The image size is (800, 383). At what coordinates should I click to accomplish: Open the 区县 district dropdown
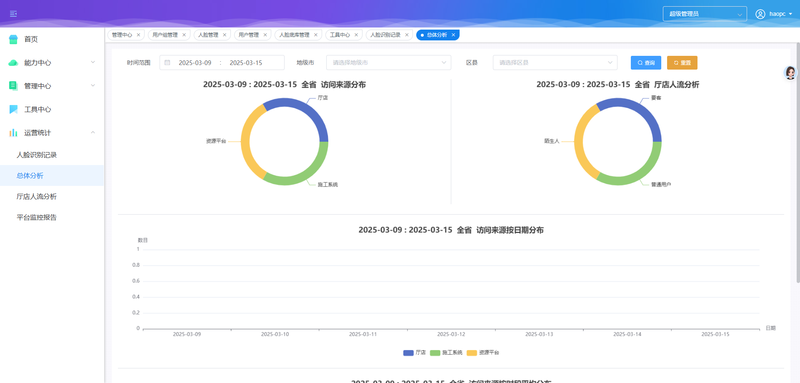(555, 63)
